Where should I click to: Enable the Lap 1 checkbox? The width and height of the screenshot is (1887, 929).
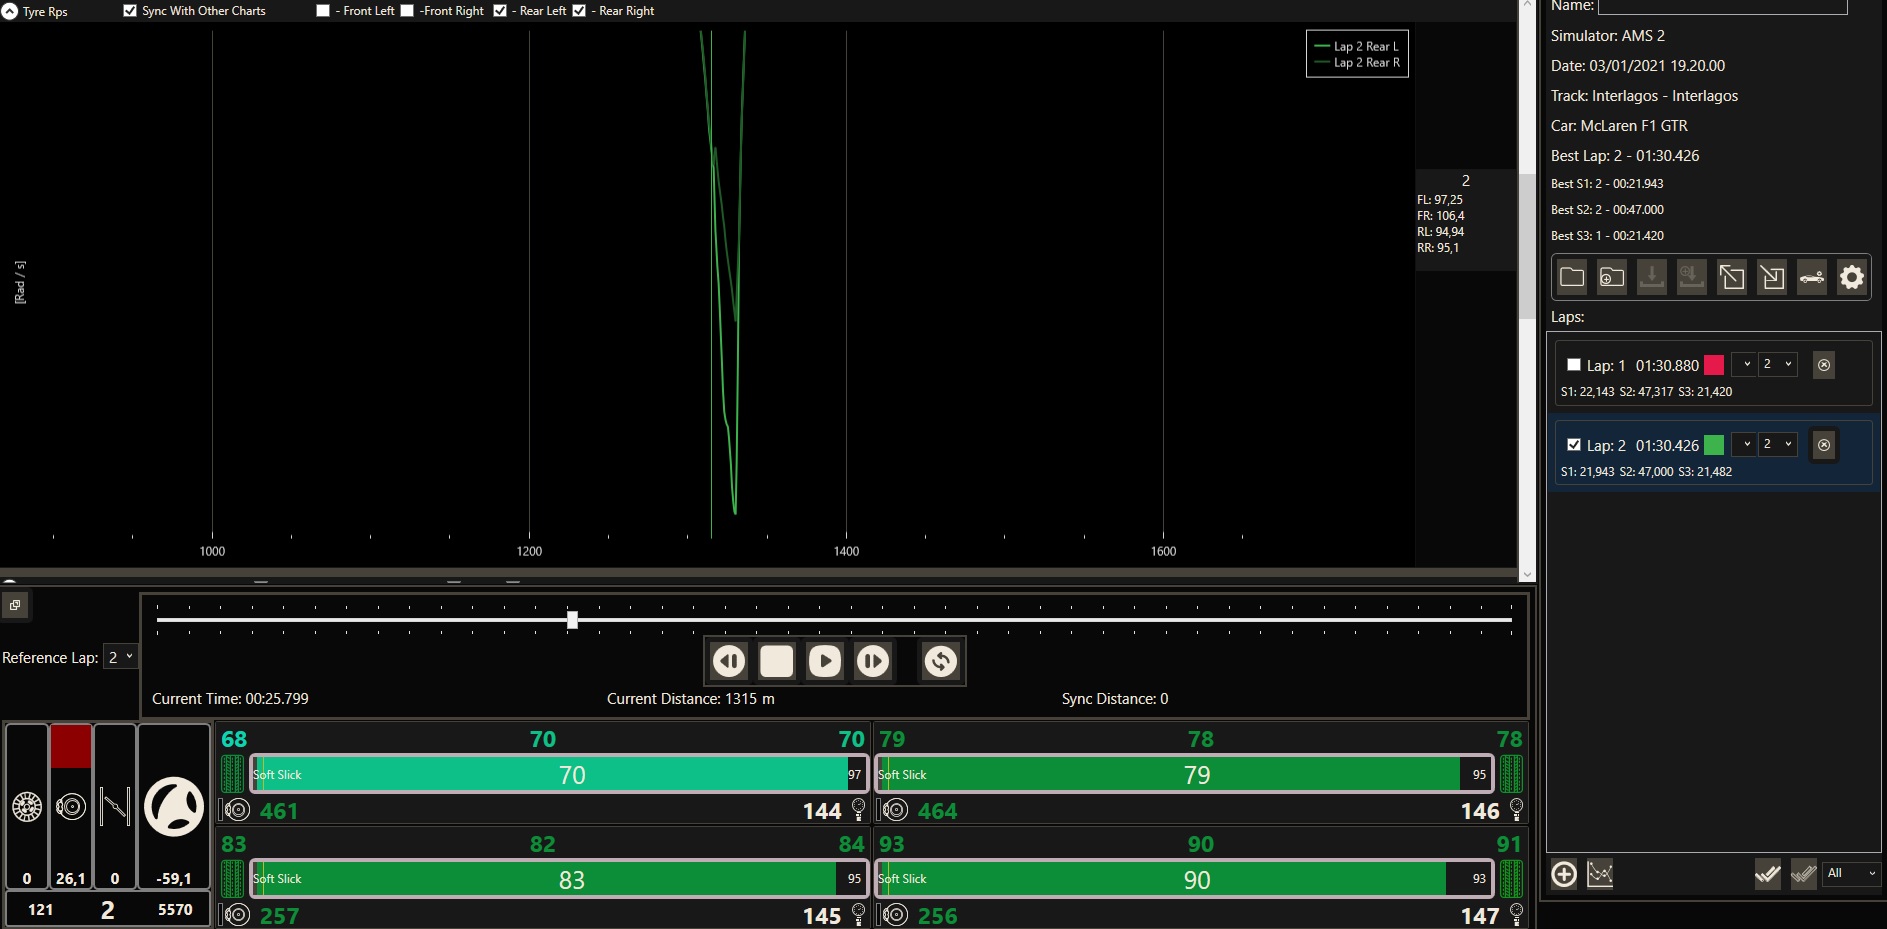pyautogui.click(x=1573, y=365)
